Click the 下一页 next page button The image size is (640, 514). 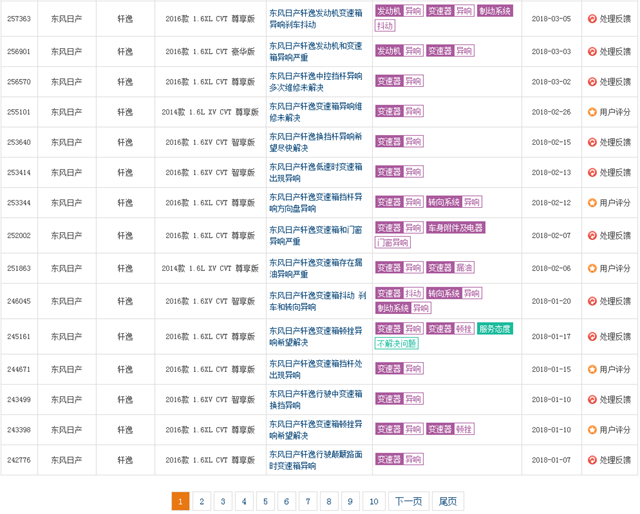pos(409,501)
